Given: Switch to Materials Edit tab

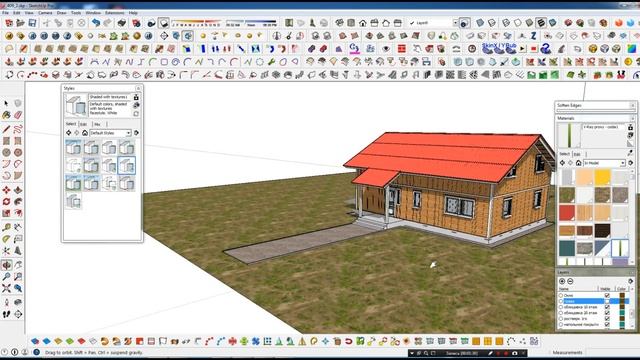Looking at the screenshot, I should (577, 154).
